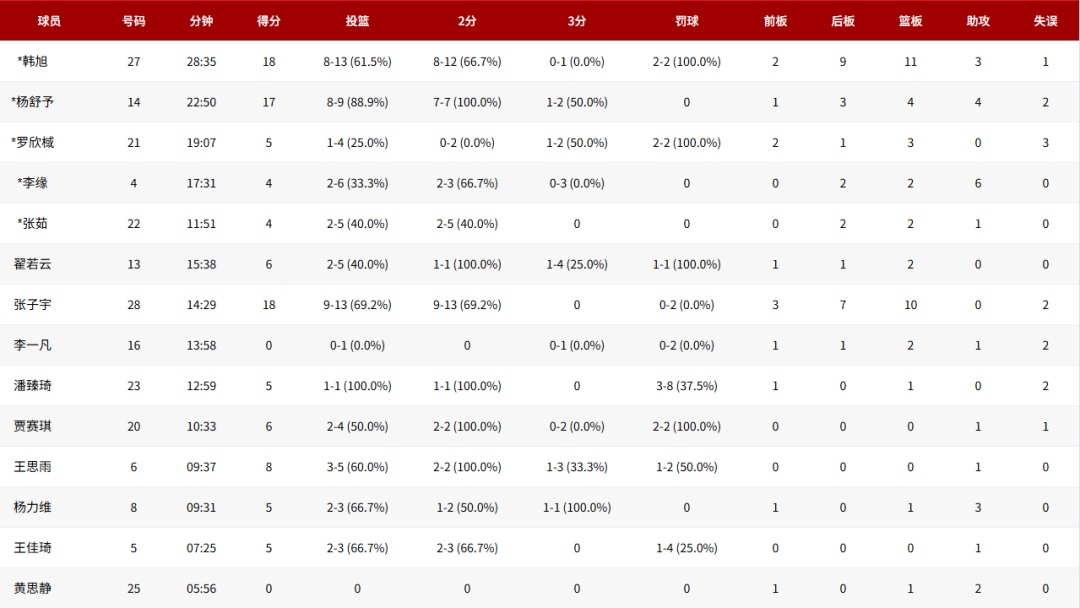The image size is (1080, 608).
Task: Click the 罚球 column header
Action: (686, 21)
